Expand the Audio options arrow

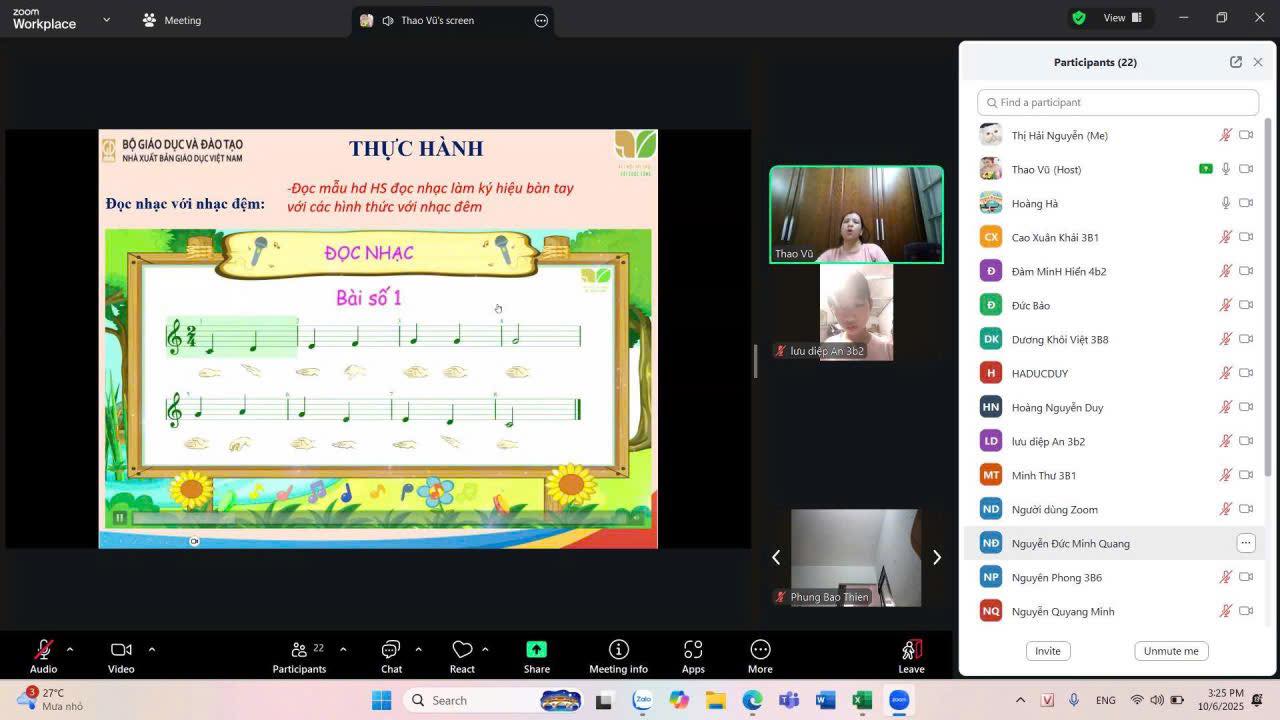70,649
